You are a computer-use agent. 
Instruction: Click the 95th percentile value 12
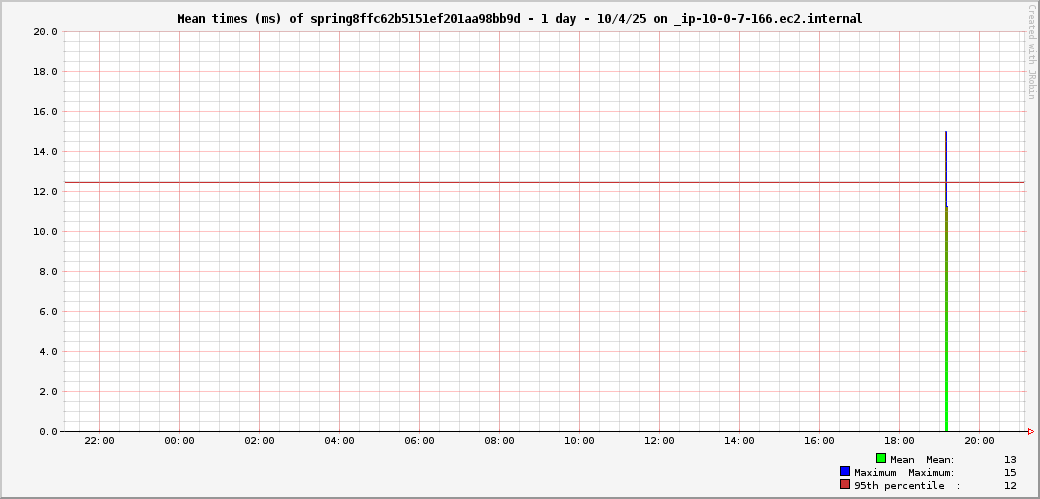[1010, 486]
